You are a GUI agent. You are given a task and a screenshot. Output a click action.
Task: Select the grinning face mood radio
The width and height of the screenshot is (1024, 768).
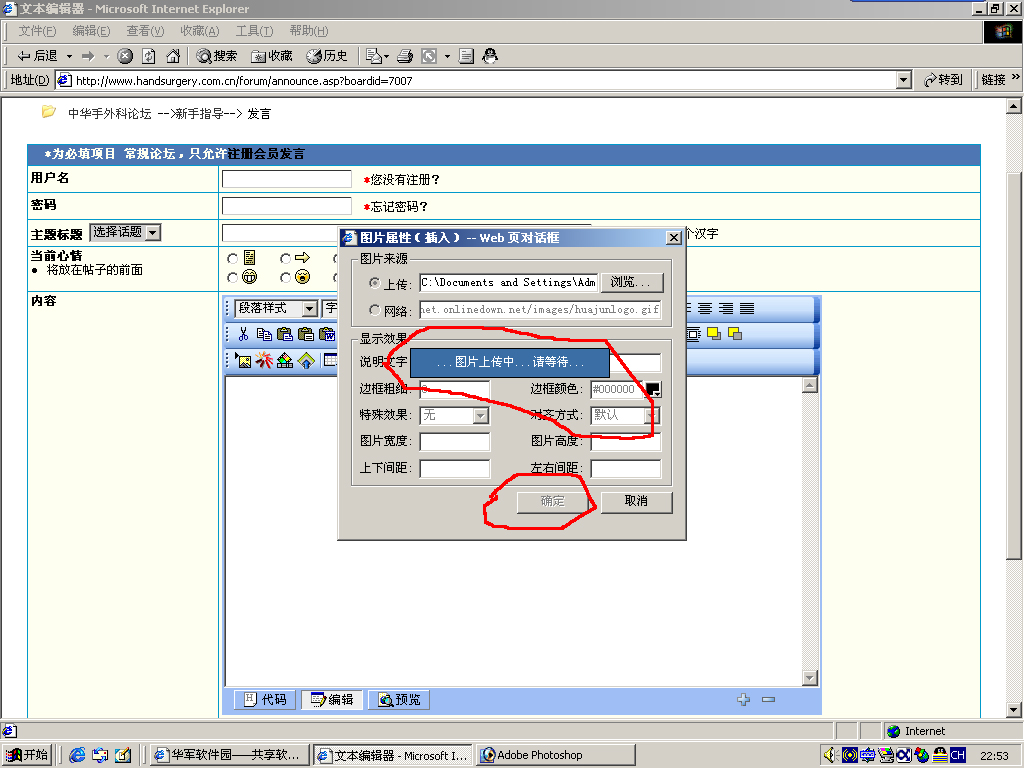tap(232, 278)
